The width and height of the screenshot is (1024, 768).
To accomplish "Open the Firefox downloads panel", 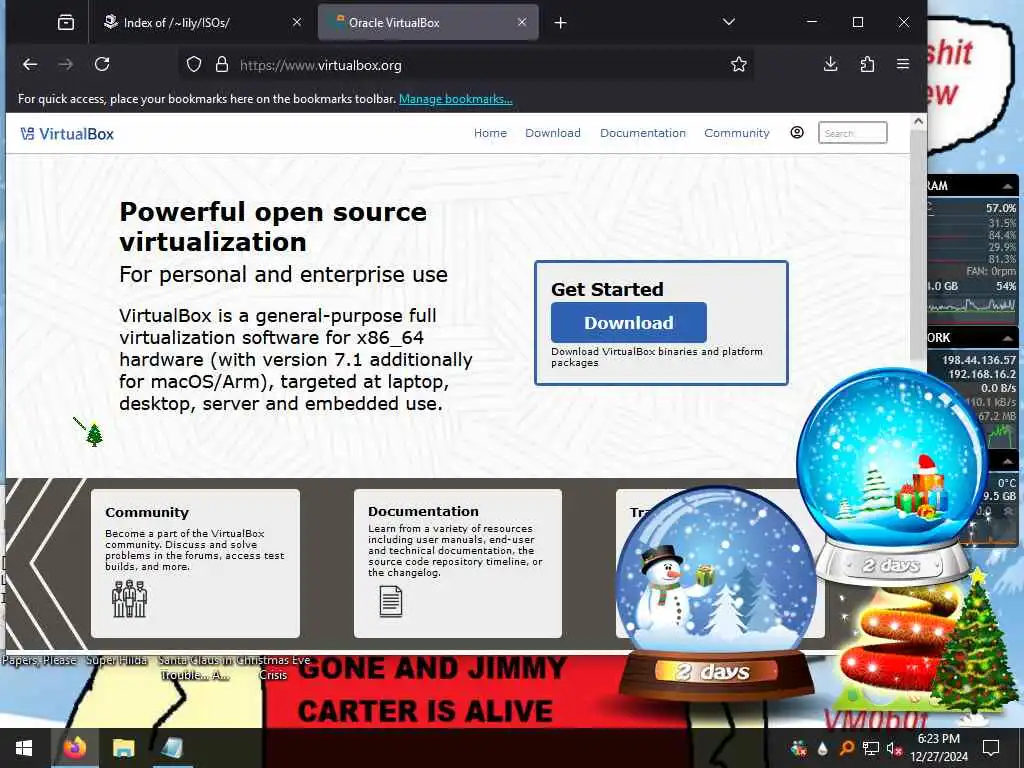I will coord(831,64).
